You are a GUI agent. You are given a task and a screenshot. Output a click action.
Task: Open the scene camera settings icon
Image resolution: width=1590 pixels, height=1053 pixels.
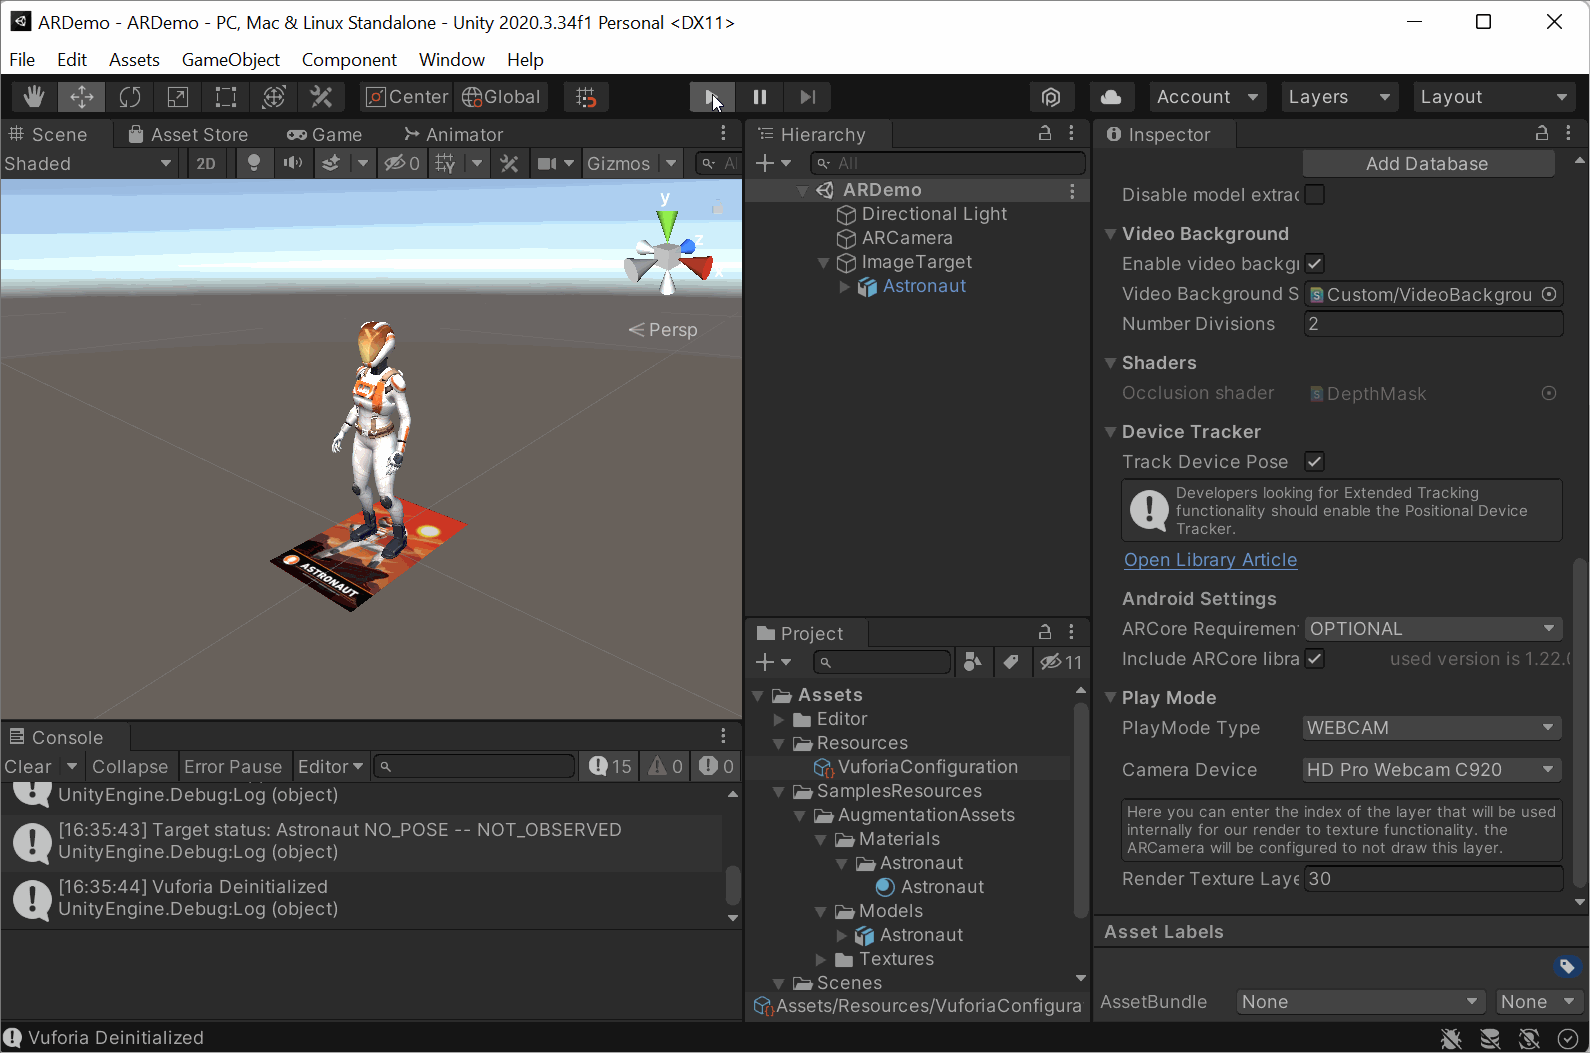[547, 164]
